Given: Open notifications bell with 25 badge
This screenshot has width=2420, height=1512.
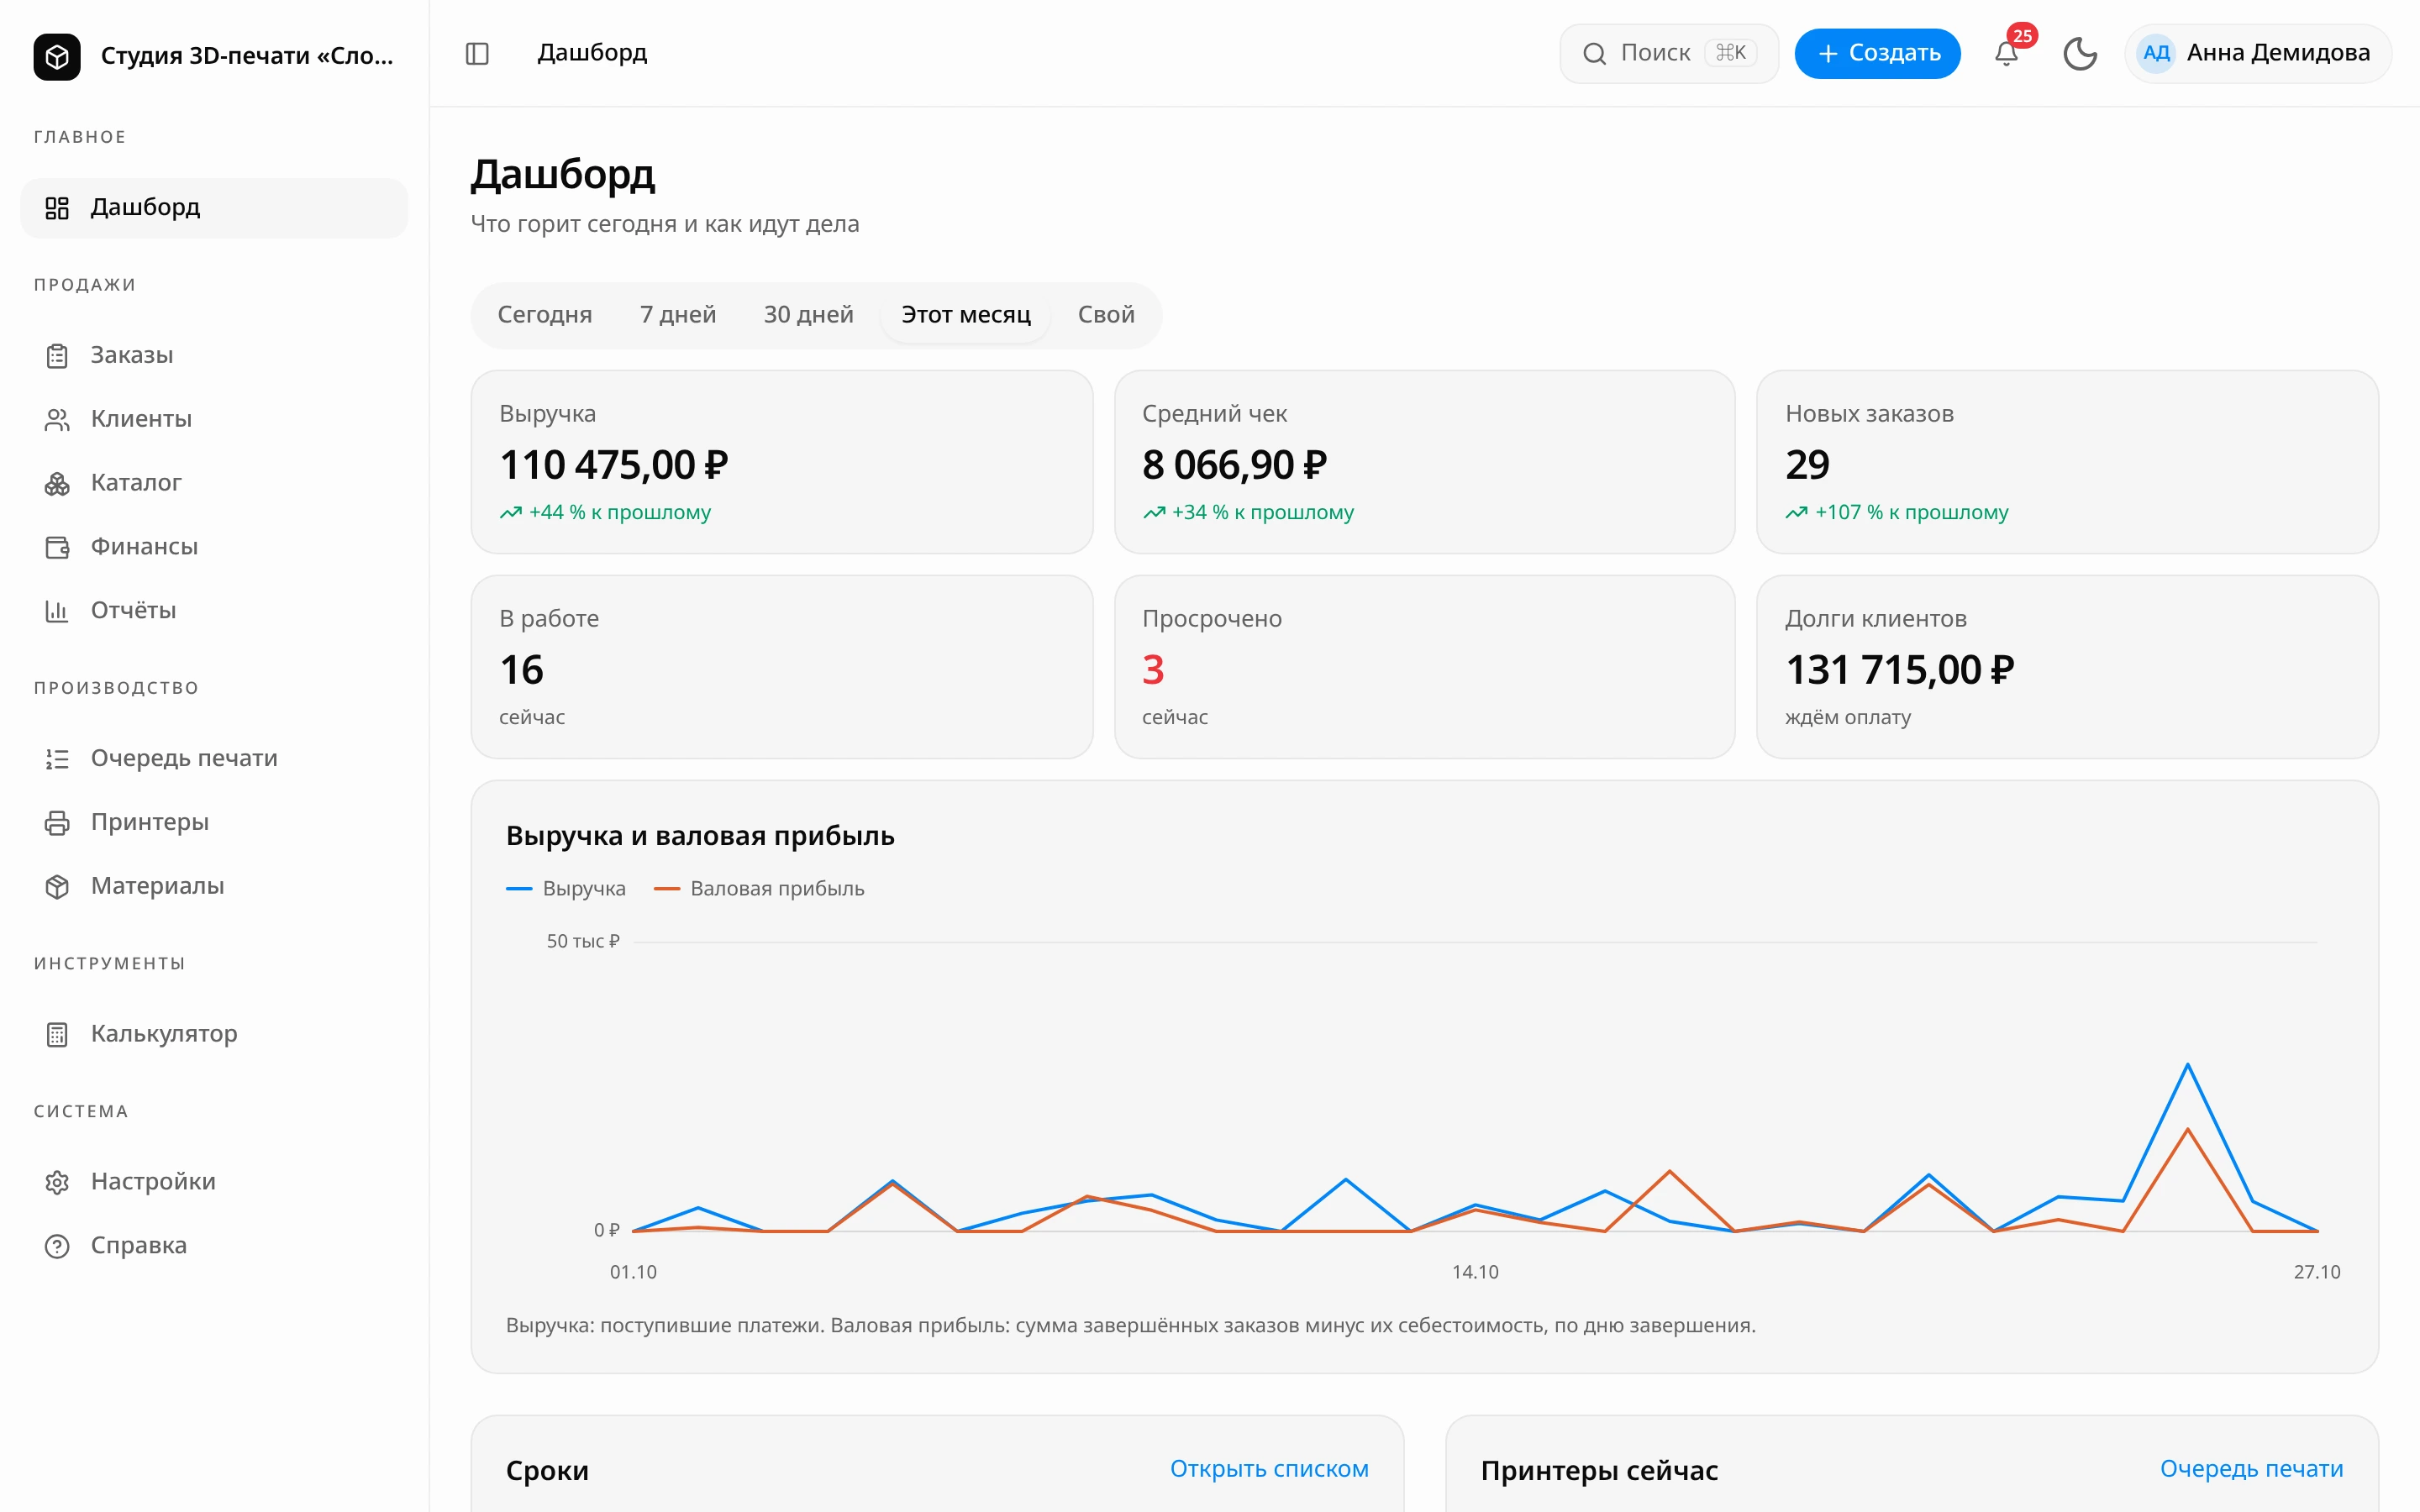Looking at the screenshot, I should pos(2006,53).
